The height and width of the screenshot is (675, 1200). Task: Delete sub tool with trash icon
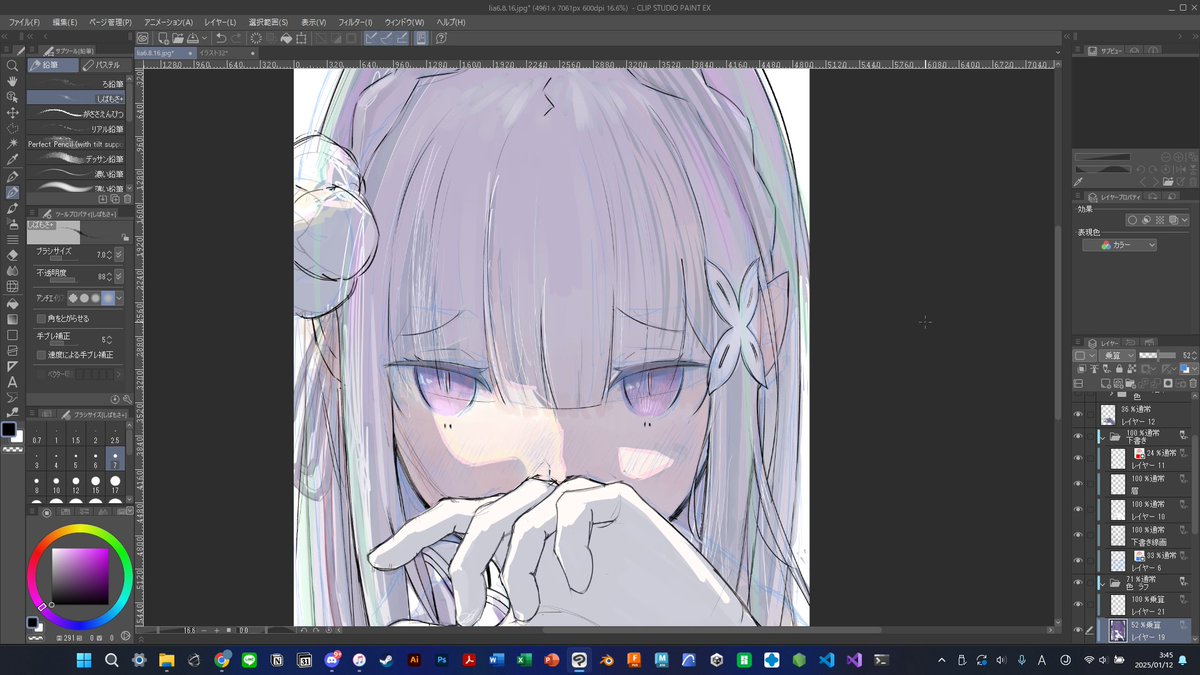coord(127,199)
